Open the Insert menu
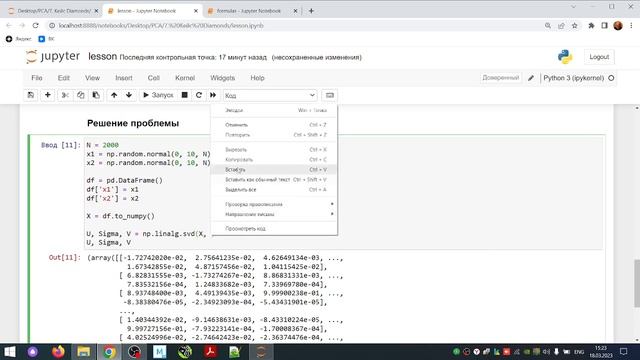 (124, 78)
